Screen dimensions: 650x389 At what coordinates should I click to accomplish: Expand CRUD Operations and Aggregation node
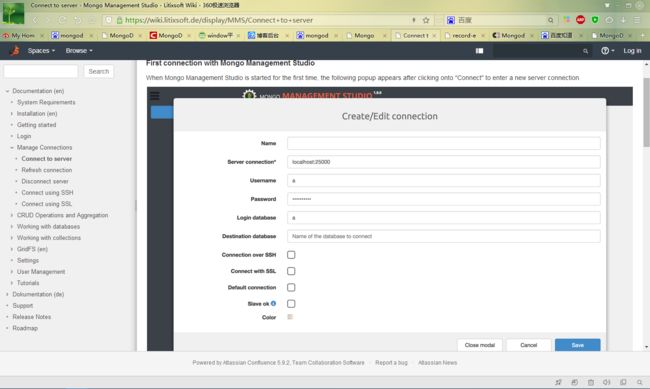12,215
